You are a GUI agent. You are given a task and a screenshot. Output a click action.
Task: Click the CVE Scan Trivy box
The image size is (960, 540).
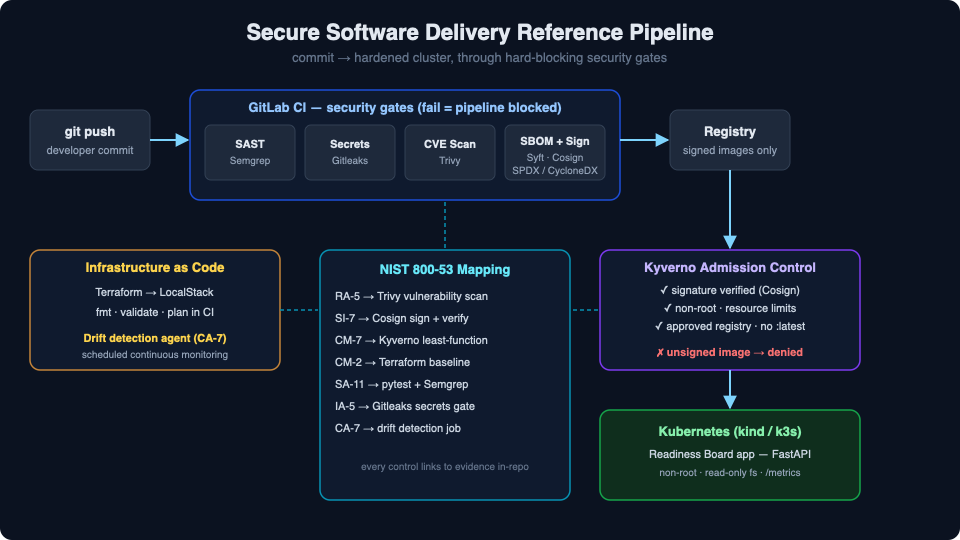point(450,152)
